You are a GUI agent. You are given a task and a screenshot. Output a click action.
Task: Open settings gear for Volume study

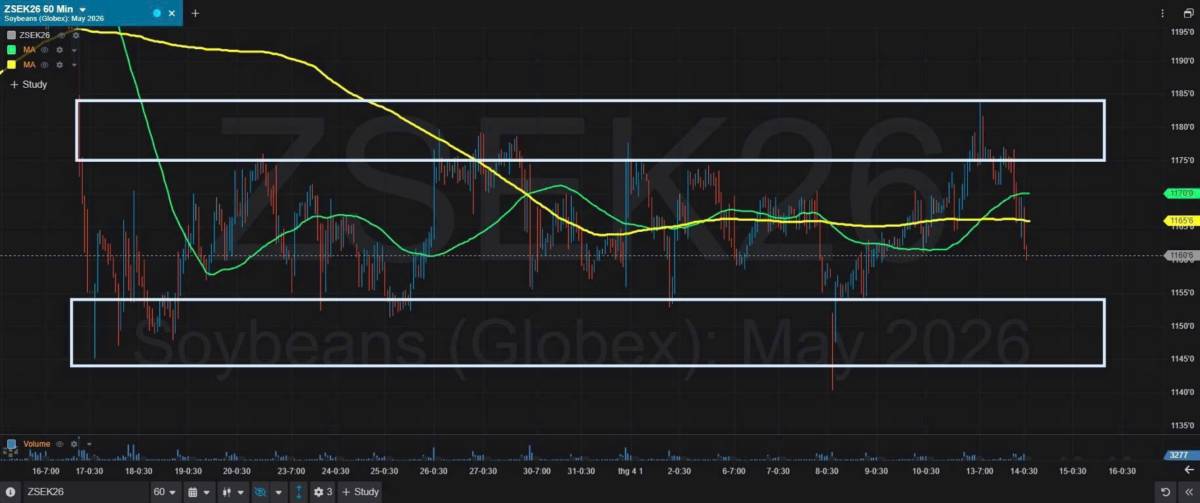click(x=73, y=443)
